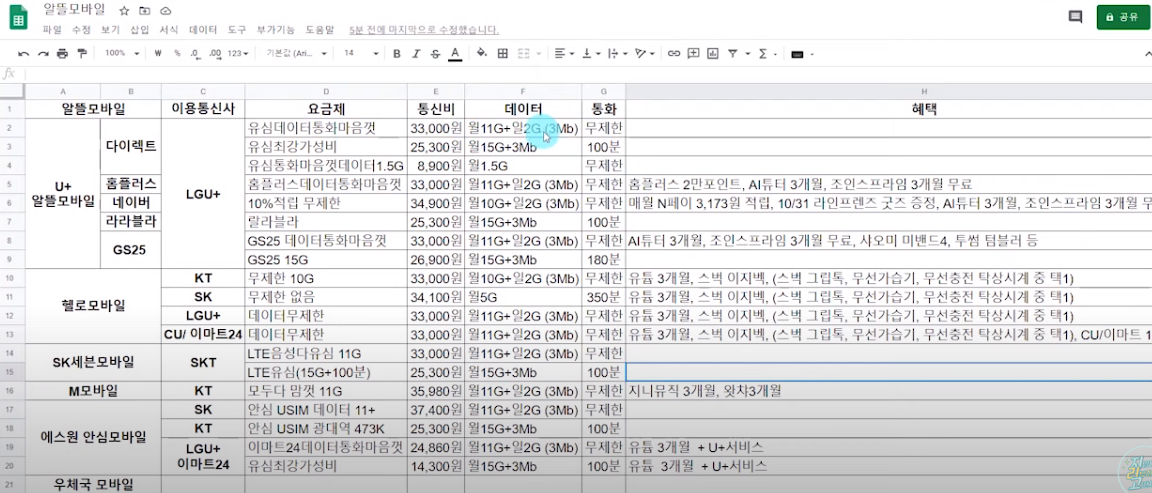
Task: Click the document title 알뜰모바일
Action: (x=74, y=10)
